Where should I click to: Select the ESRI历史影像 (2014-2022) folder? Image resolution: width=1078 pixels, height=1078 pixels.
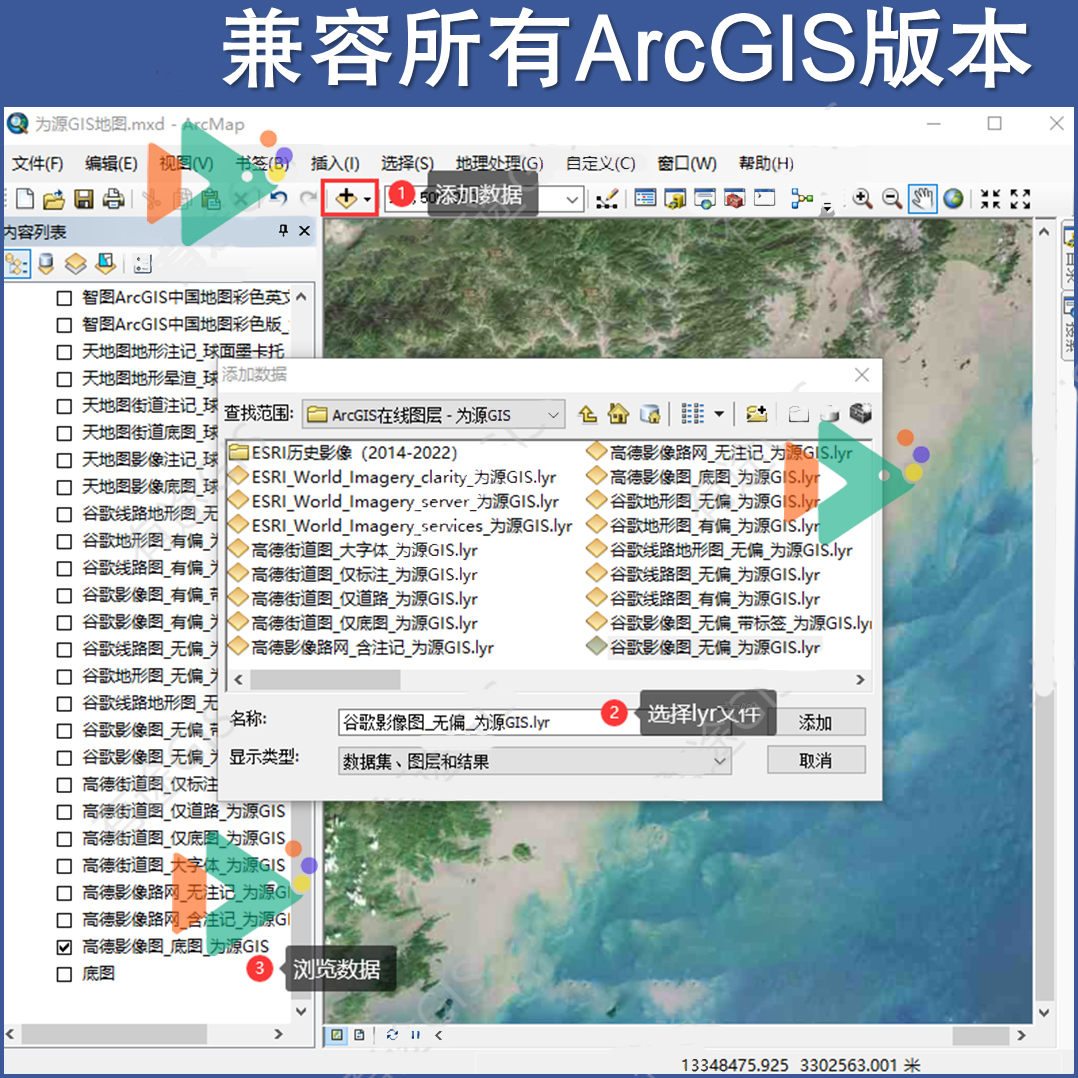point(343,452)
